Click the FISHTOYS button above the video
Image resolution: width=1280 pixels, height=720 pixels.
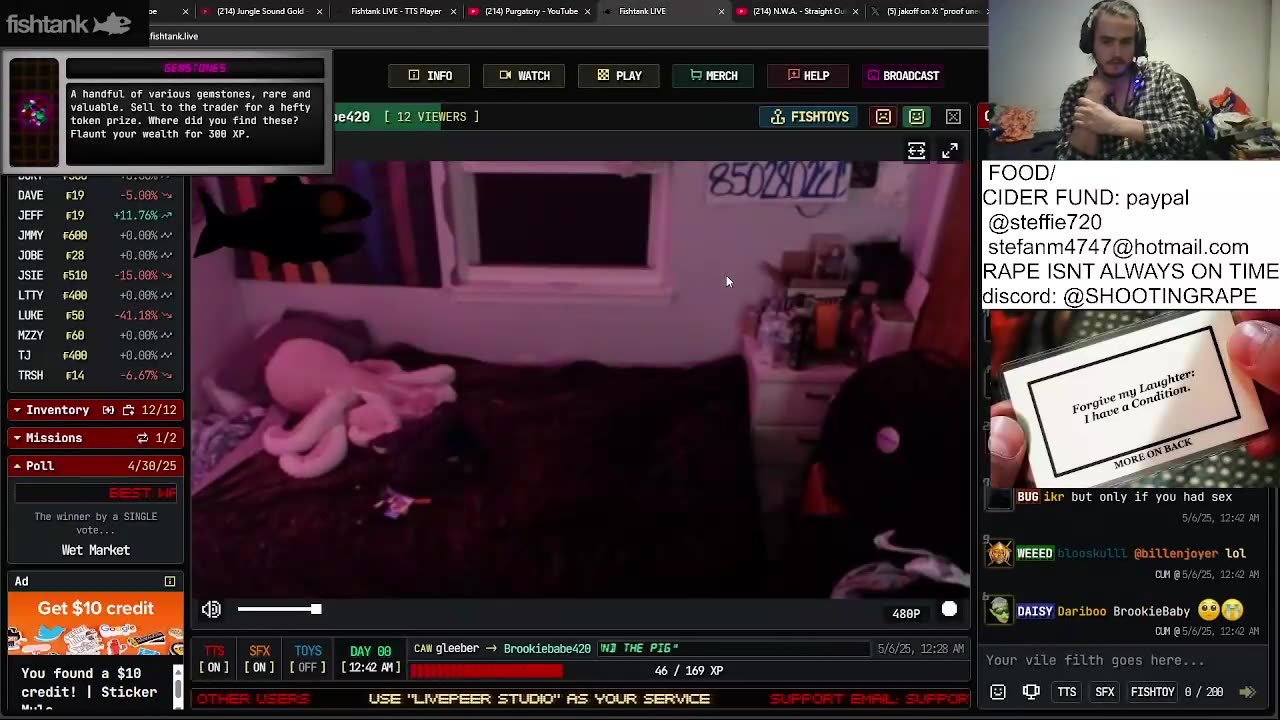tap(809, 117)
